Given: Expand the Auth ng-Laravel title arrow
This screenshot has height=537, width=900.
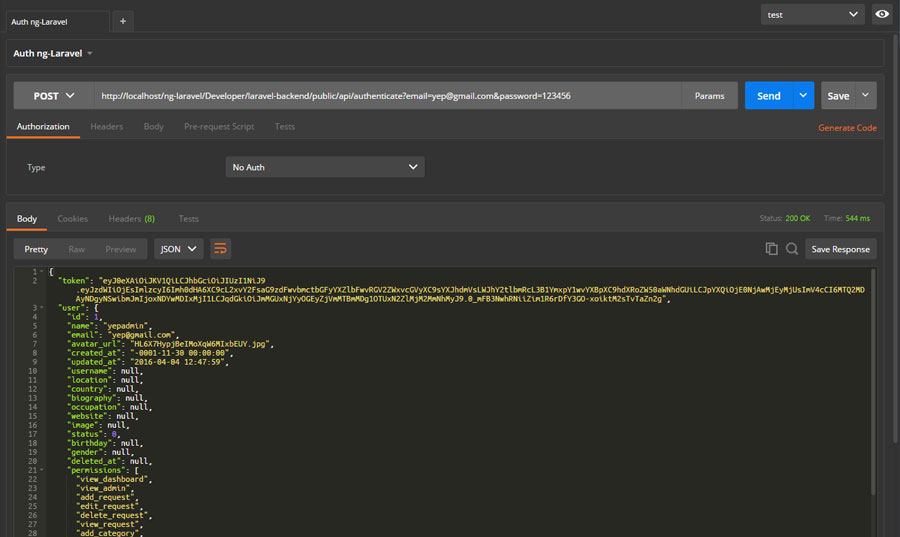Looking at the screenshot, I should (90, 53).
